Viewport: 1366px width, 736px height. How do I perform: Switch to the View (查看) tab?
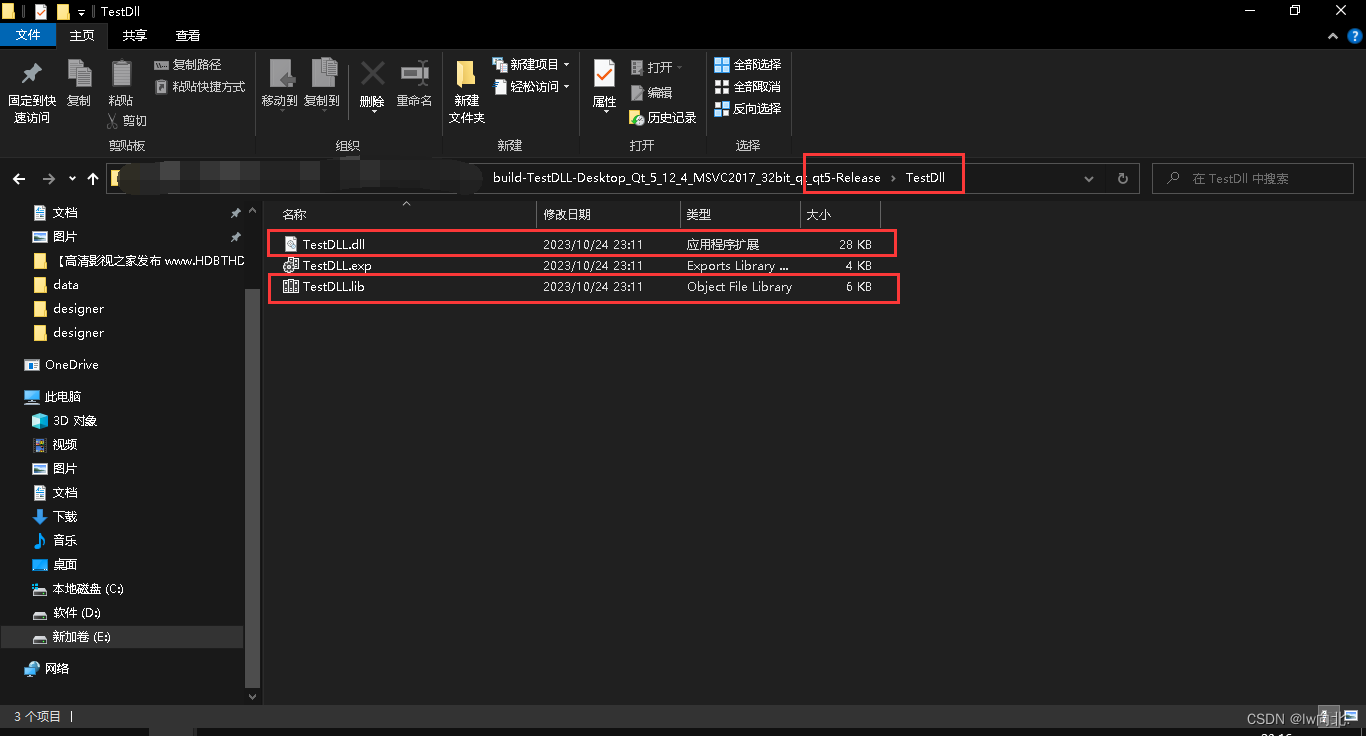(188, 35)
